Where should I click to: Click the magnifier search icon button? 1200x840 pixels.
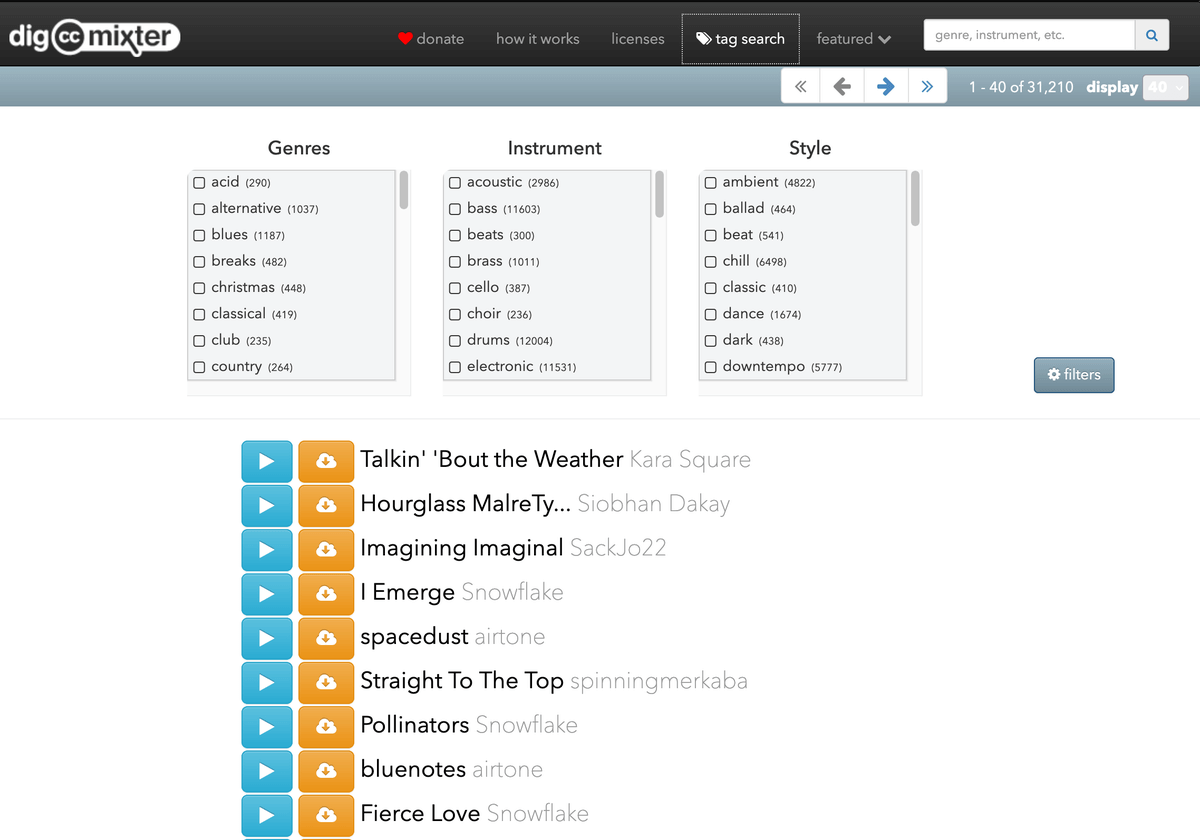click(1150, 35)
